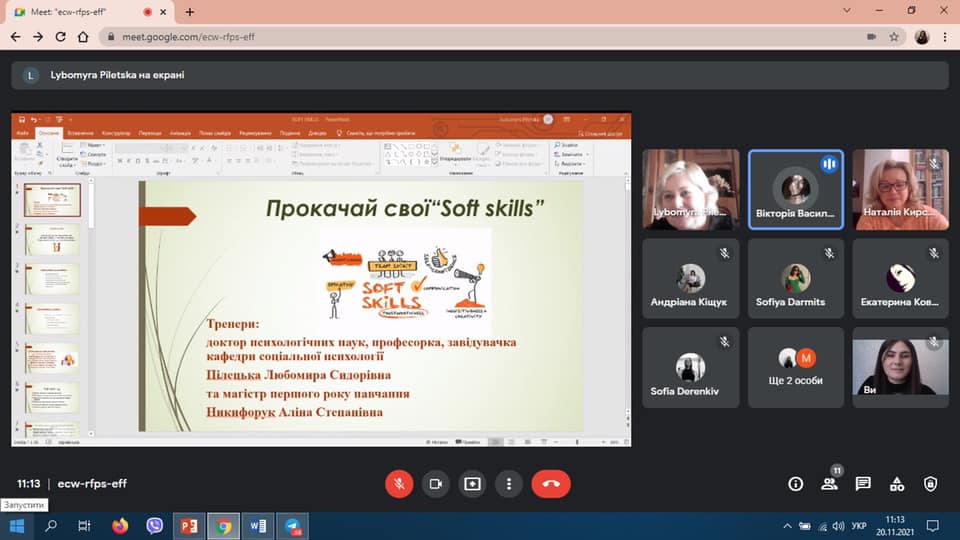Bookmark this page with the star icon

894,36
